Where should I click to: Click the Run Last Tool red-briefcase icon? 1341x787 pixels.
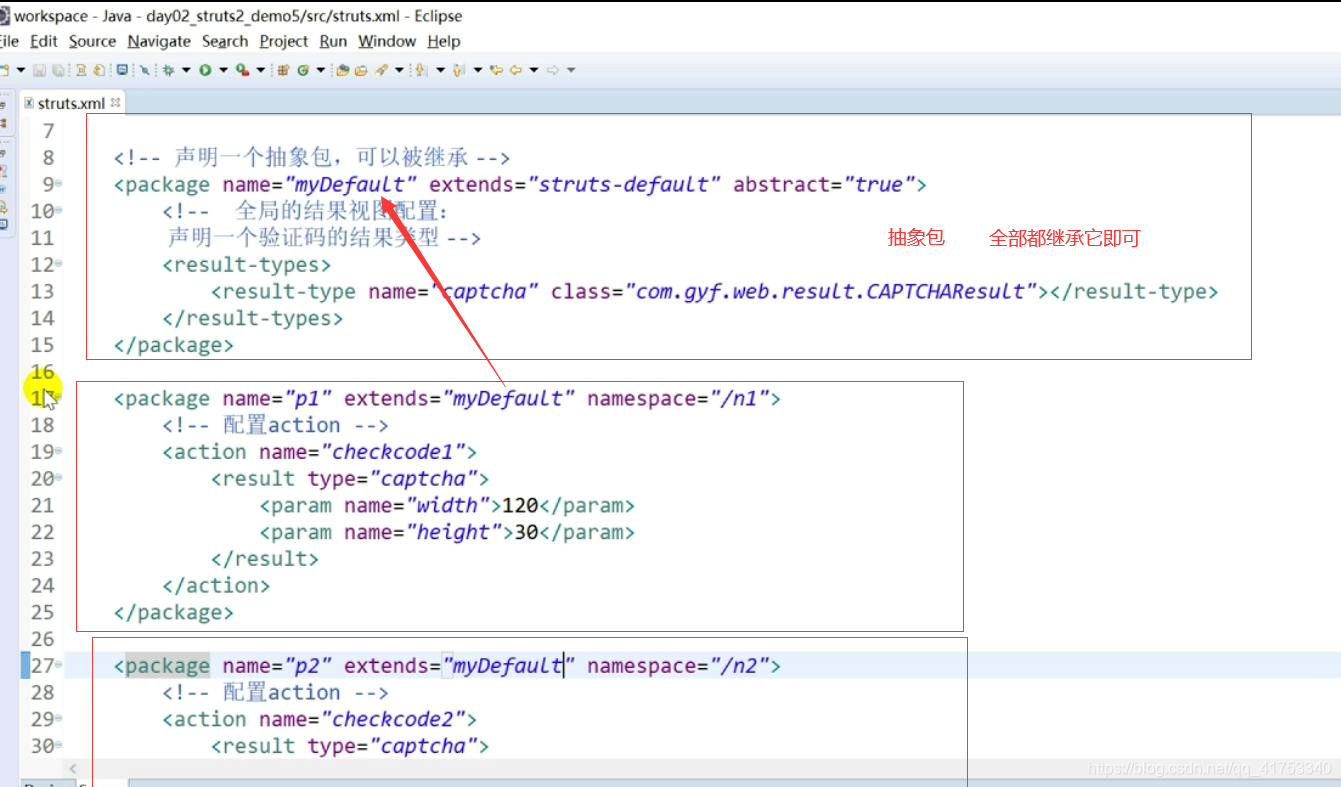coord(242,70)
